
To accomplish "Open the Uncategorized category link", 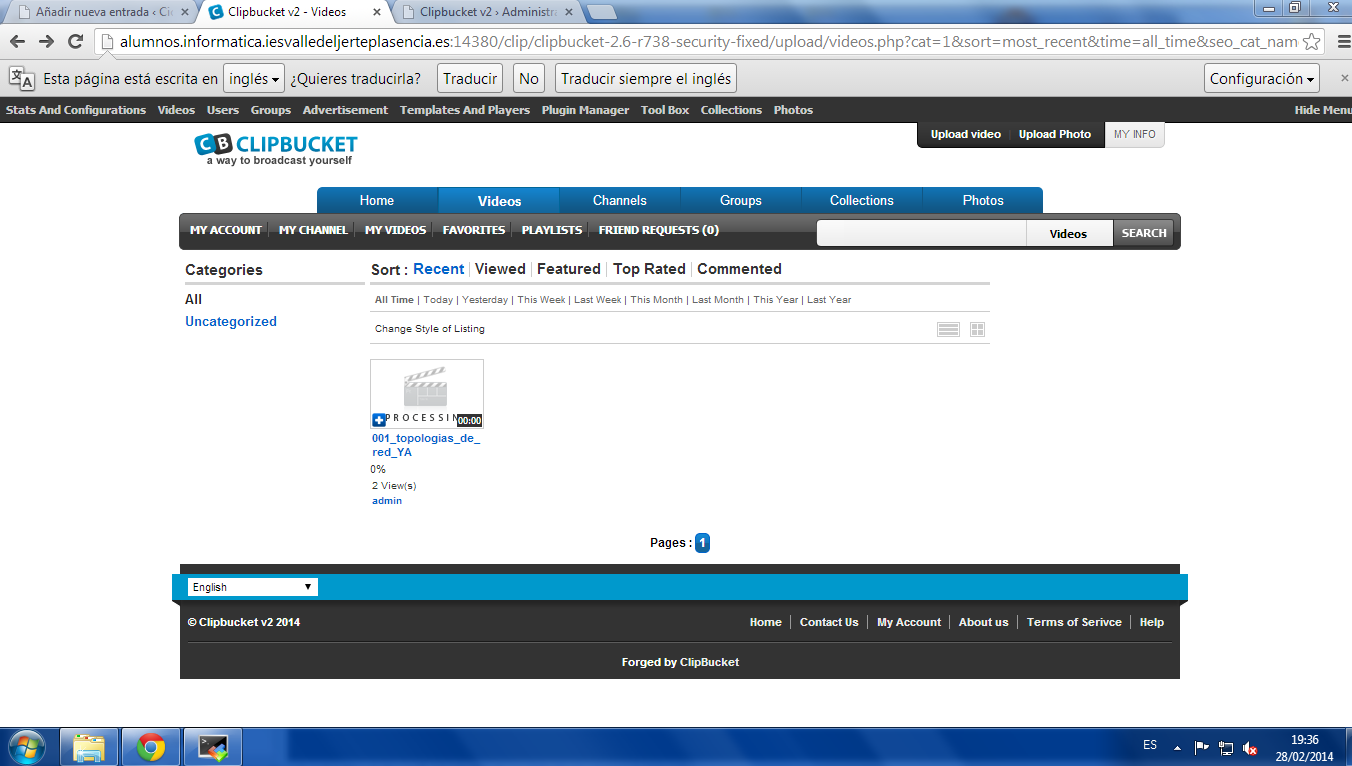I will (x=231, y=322).
